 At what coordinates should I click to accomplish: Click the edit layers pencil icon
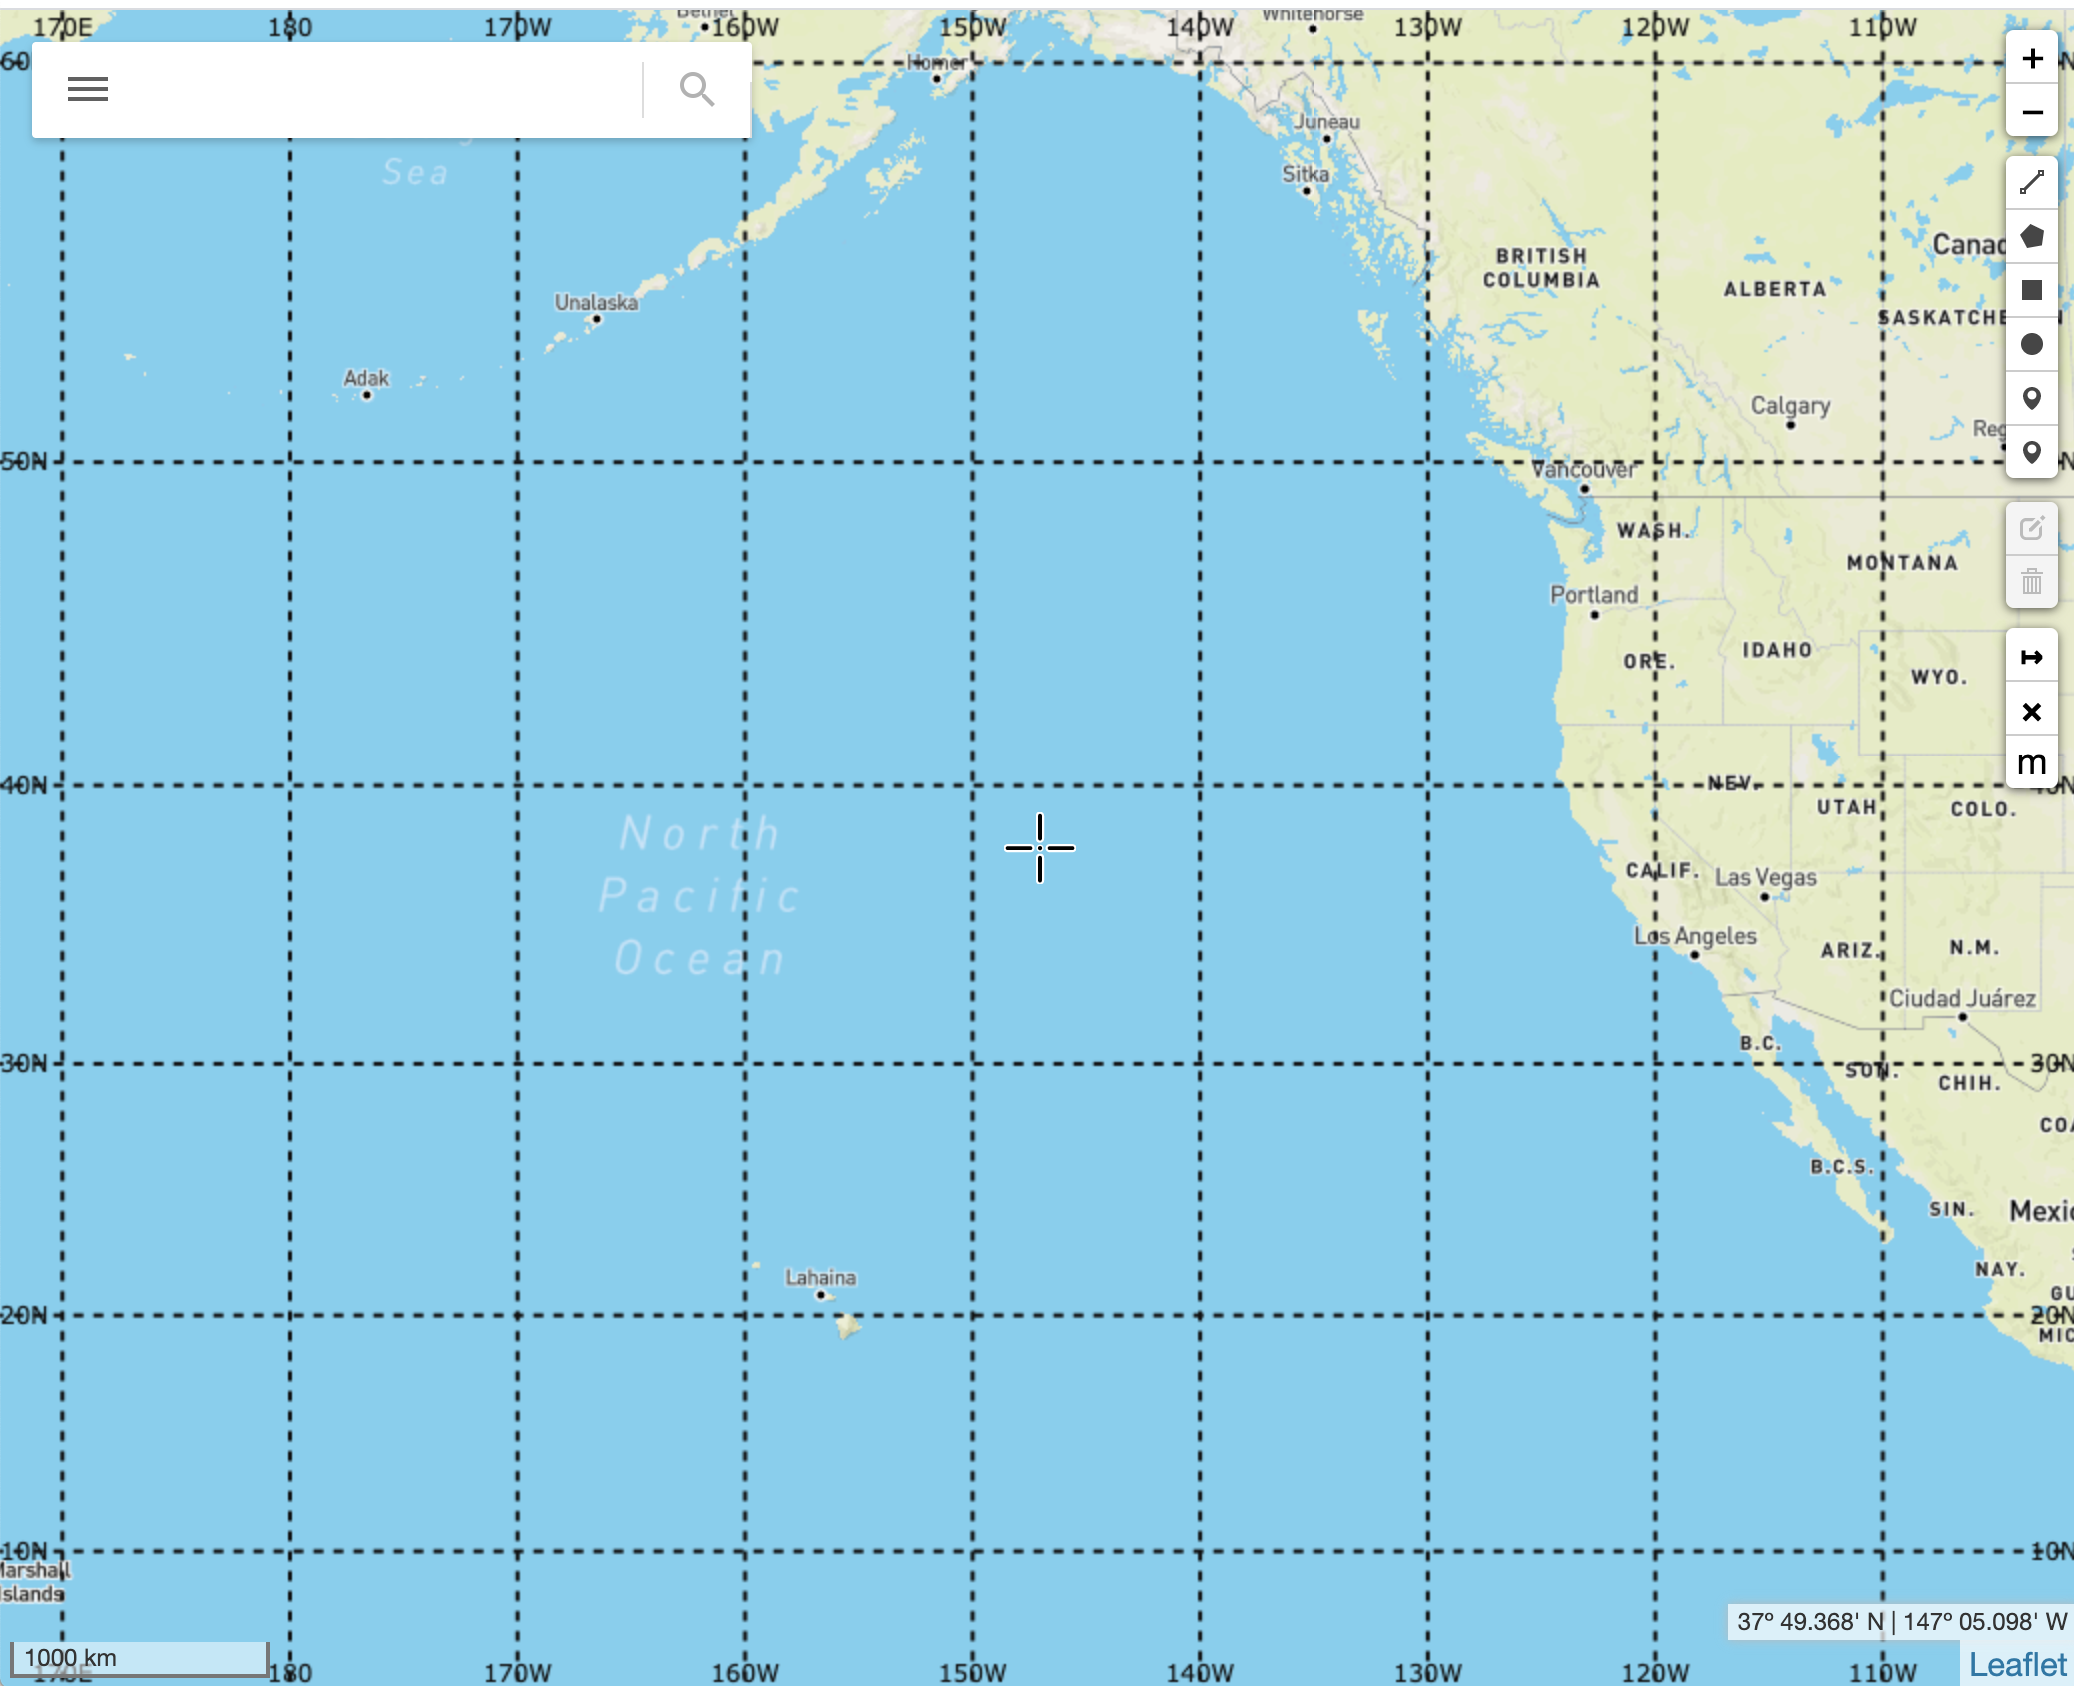2031,528
